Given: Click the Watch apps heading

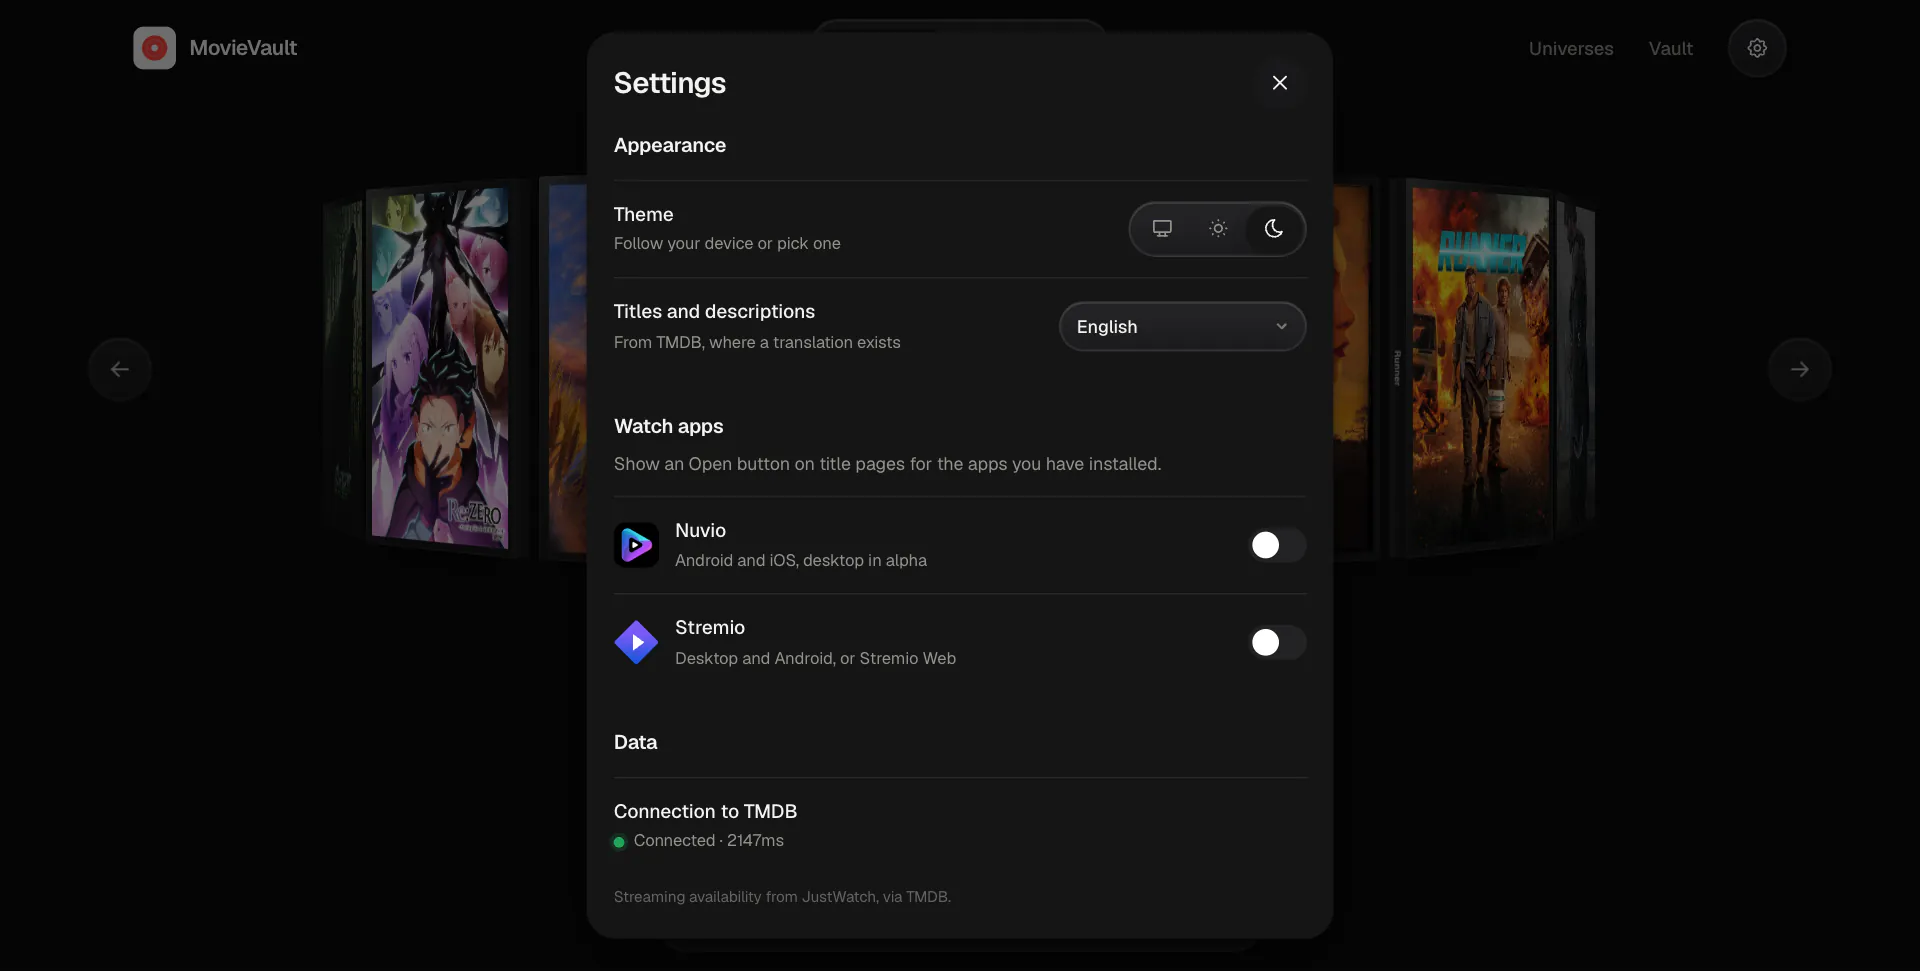Looking at the screenshot, I should tap(668, 427).
